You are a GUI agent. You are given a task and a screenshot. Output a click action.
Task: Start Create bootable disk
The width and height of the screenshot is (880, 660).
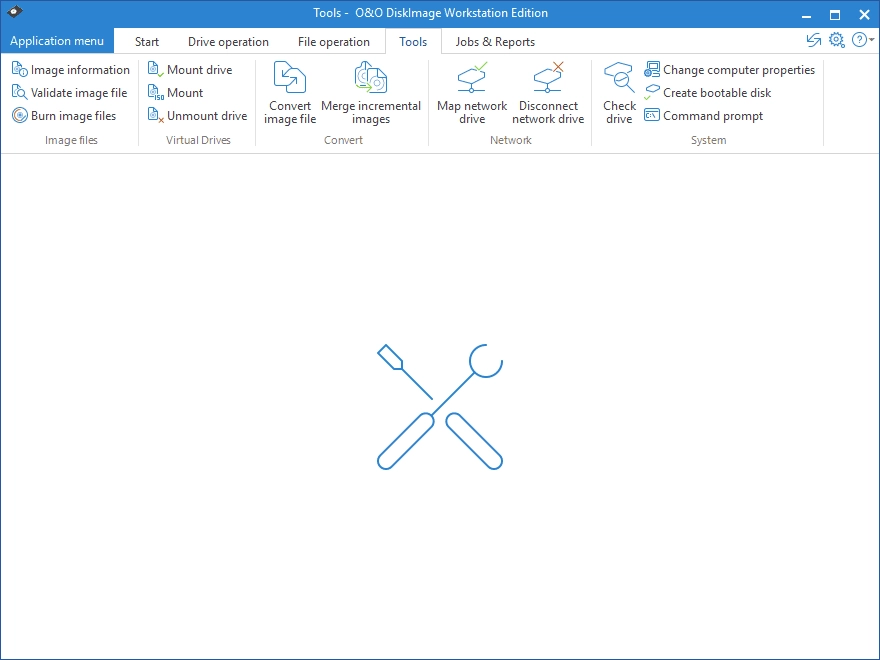[707, 93]
